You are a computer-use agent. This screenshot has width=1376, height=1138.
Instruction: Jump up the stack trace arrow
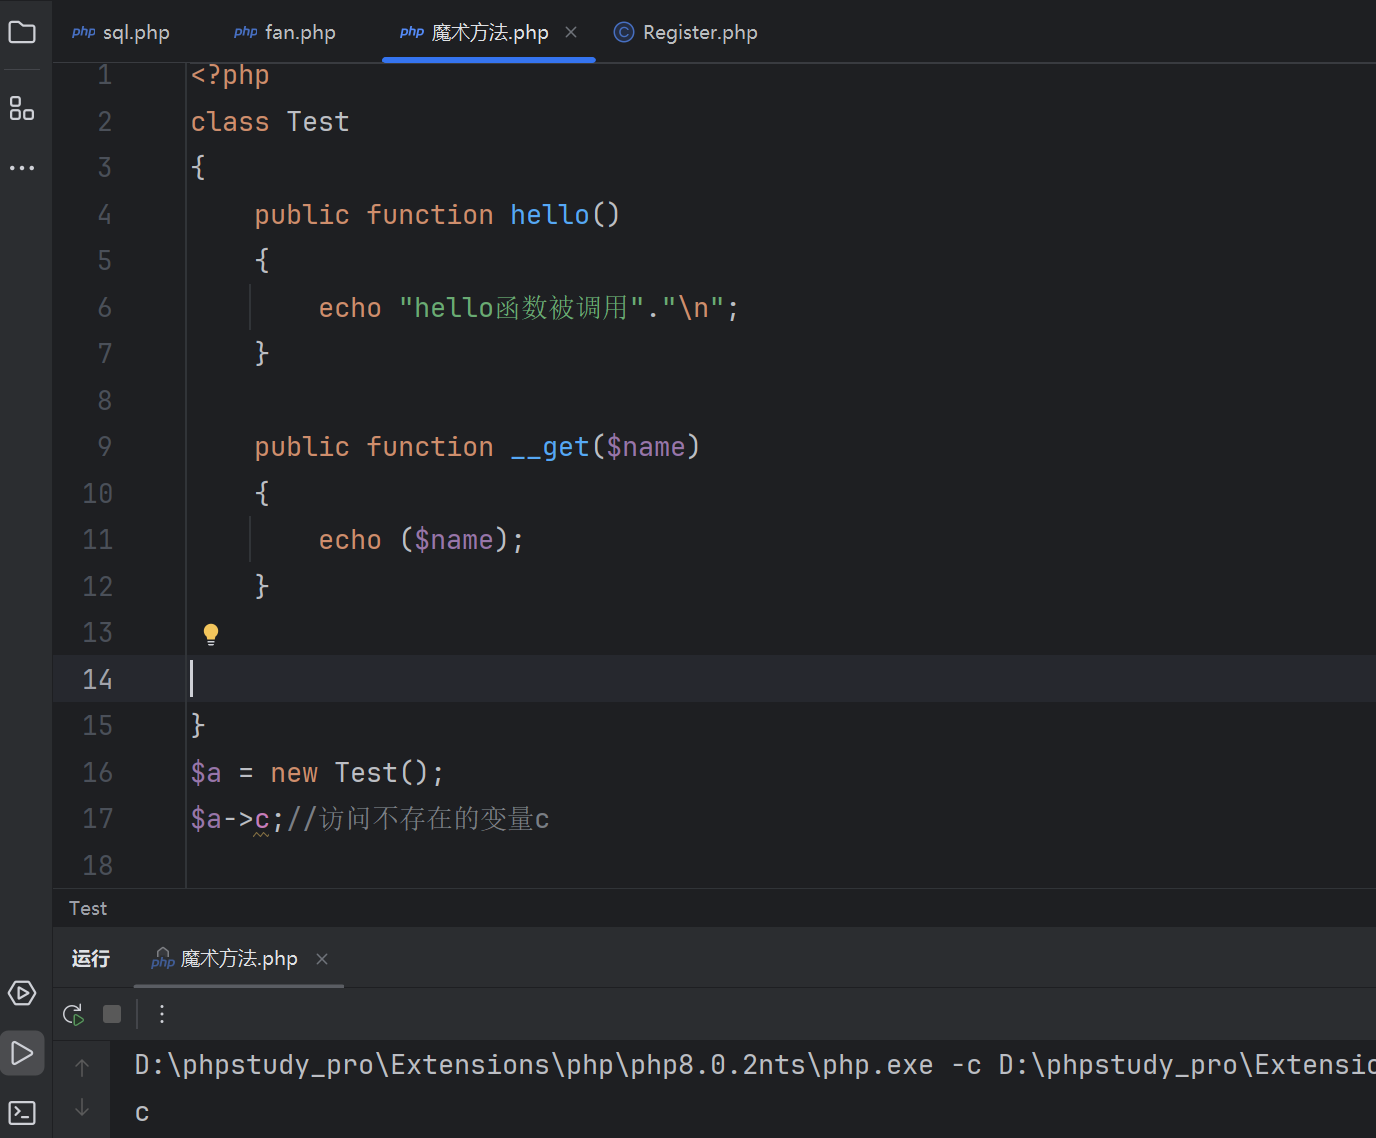tap(82, 1067)
